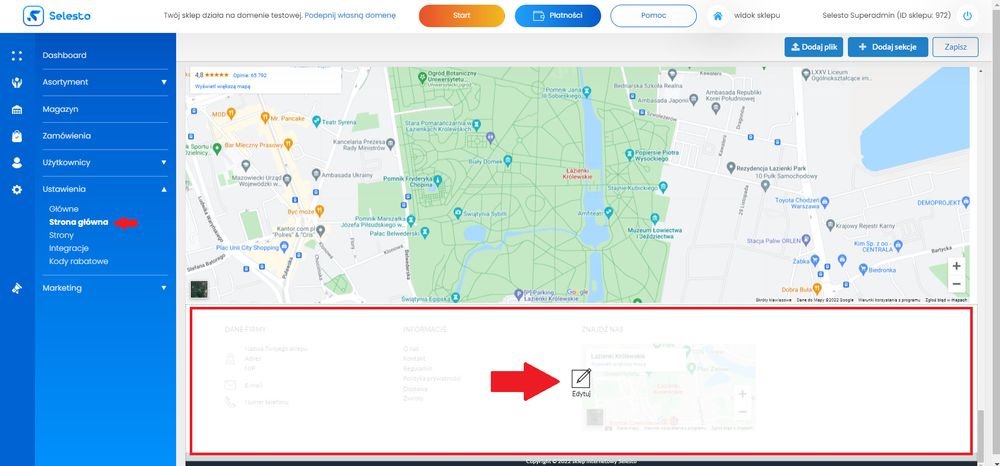The width and height of the screenshot is (1000, 466).
Task: Click the power logout icon
Action: [x=967, y=16]
